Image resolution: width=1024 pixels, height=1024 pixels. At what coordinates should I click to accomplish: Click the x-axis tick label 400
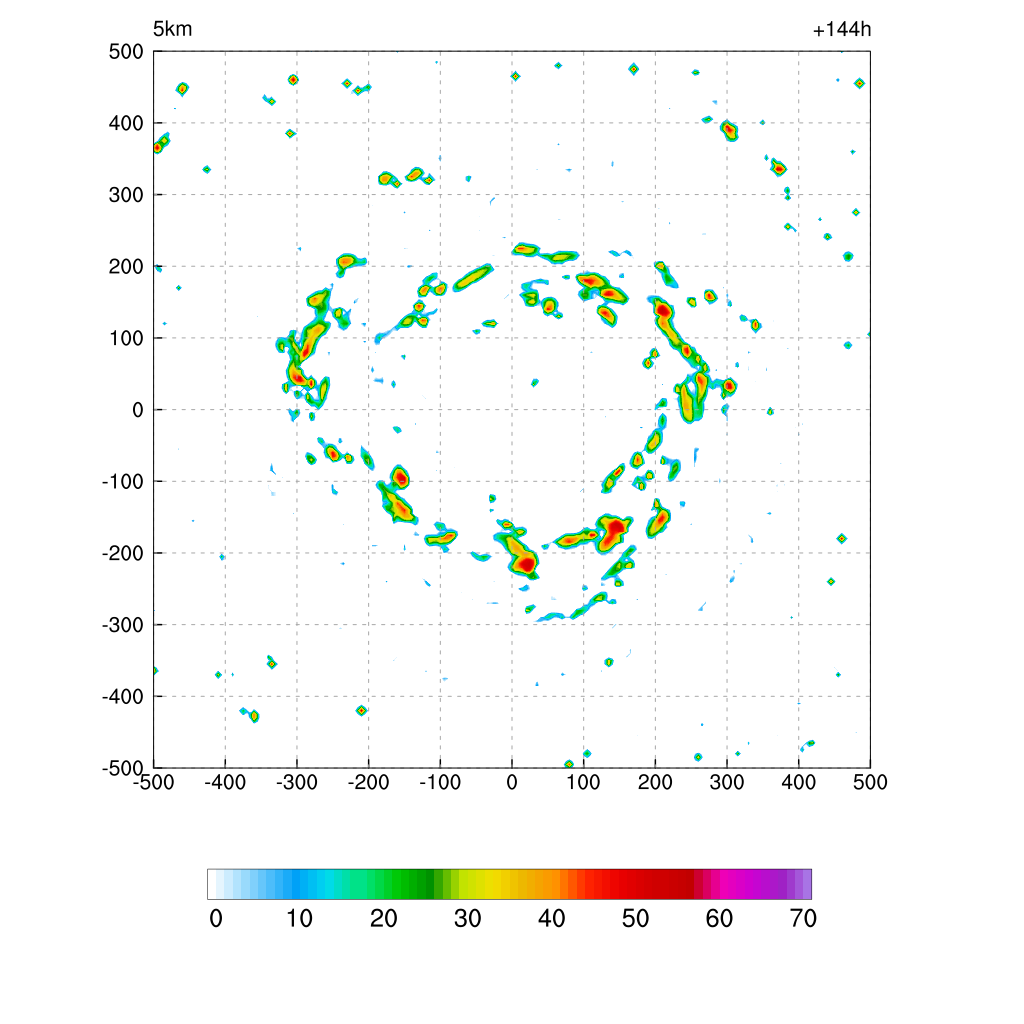point(799,782)
